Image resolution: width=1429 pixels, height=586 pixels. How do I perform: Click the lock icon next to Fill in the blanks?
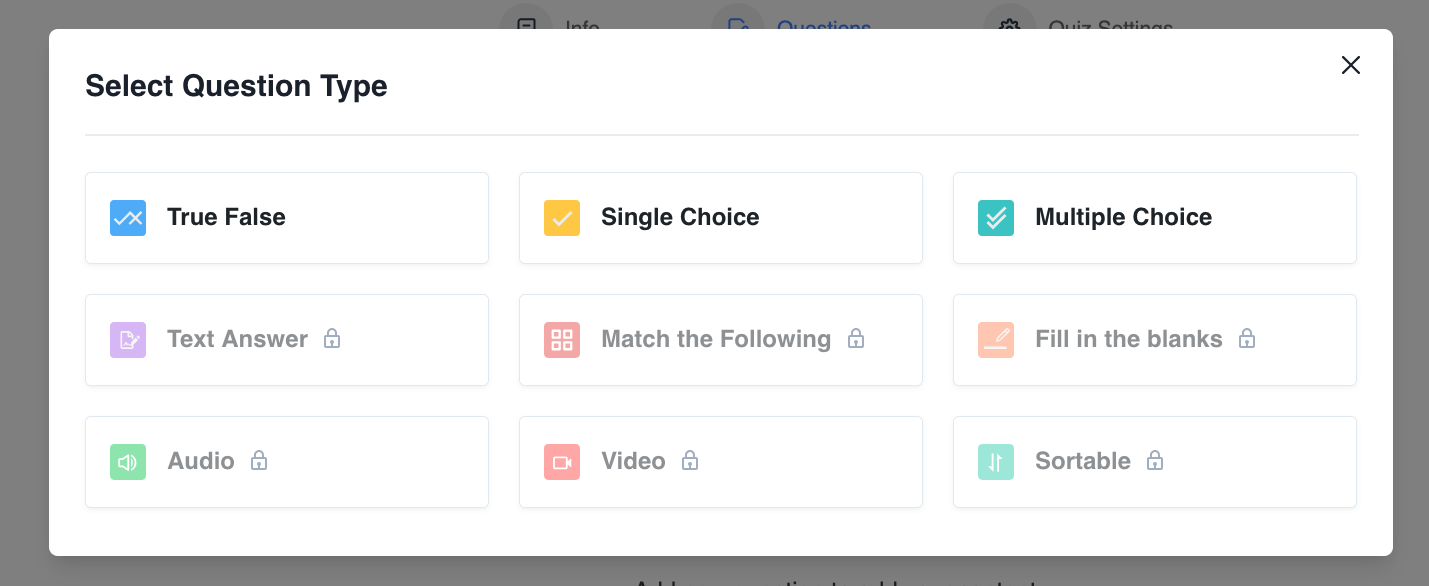click(x=1247, y=339)
